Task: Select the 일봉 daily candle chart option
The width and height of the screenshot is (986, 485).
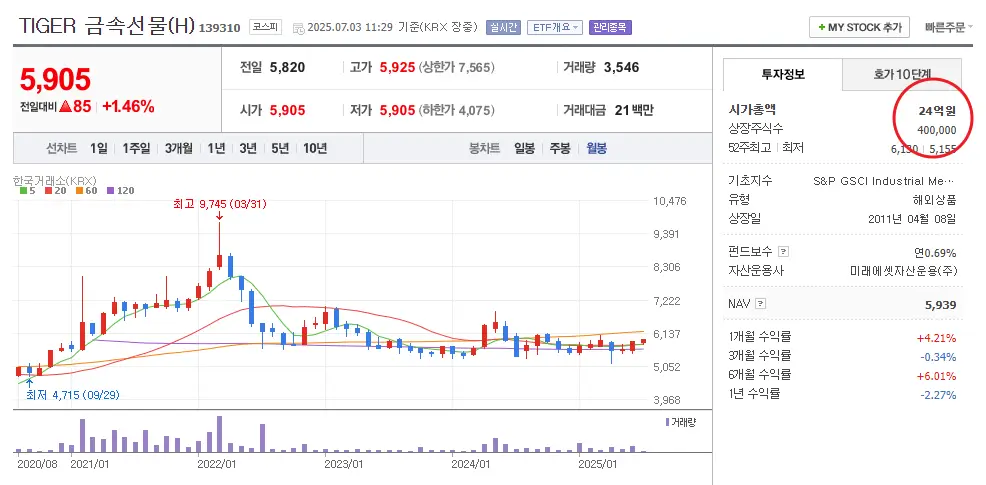Action: click(524, 148)
